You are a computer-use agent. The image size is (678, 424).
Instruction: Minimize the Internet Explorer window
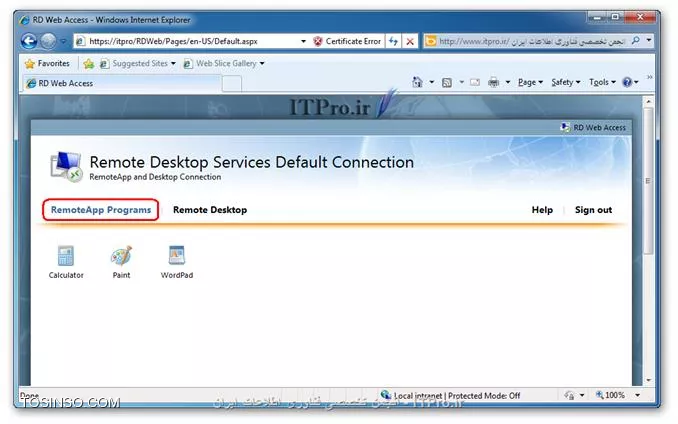(x=597, y=18)
